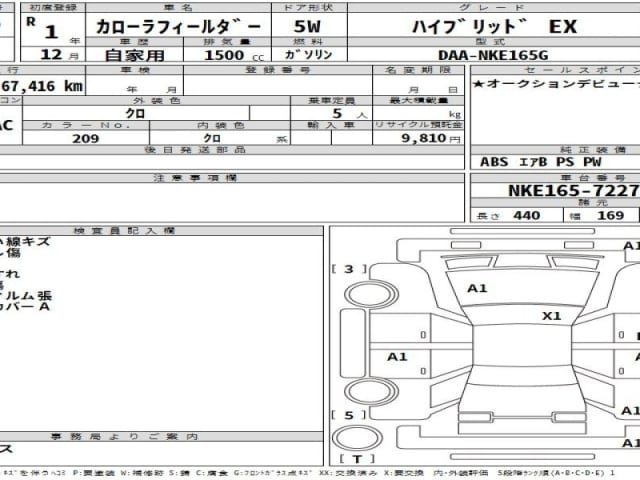Click the ★オークションデビュー sales point

coord(556,84)
